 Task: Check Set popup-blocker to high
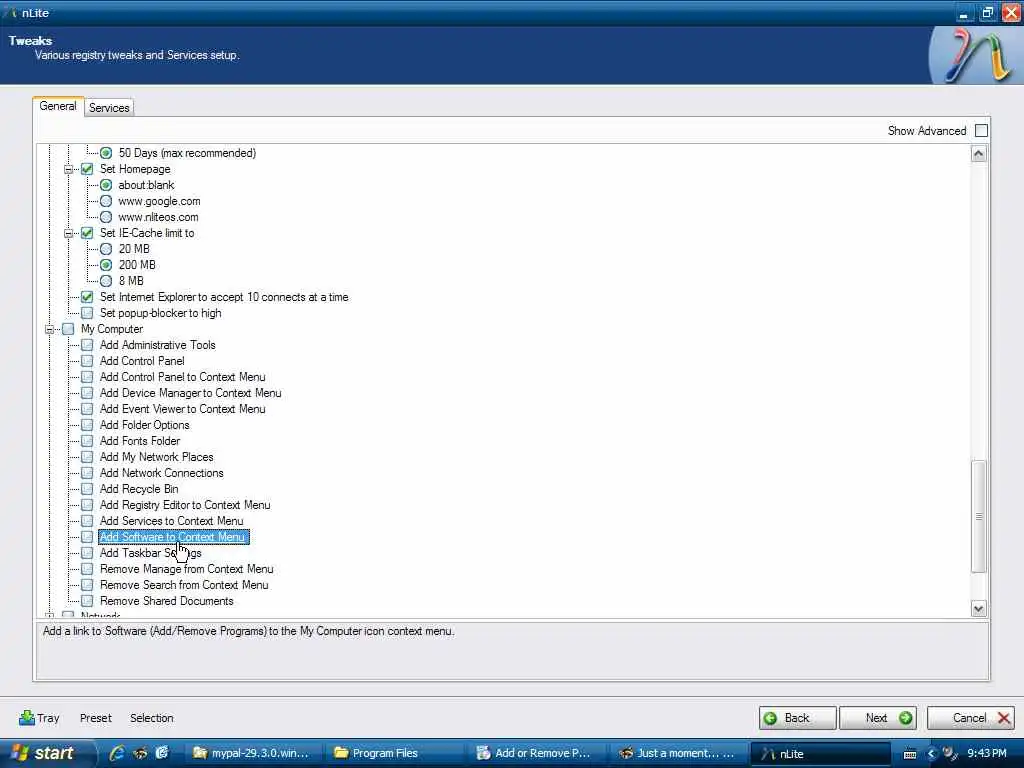point(87,313)
